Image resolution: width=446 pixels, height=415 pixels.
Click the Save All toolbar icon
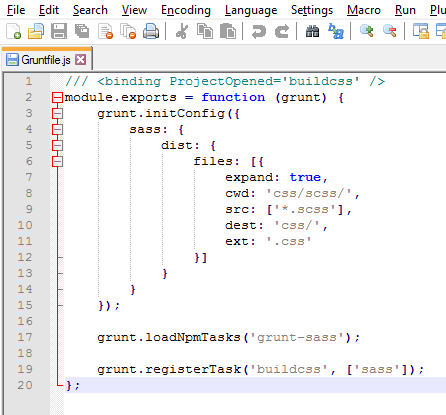(82, 31)
